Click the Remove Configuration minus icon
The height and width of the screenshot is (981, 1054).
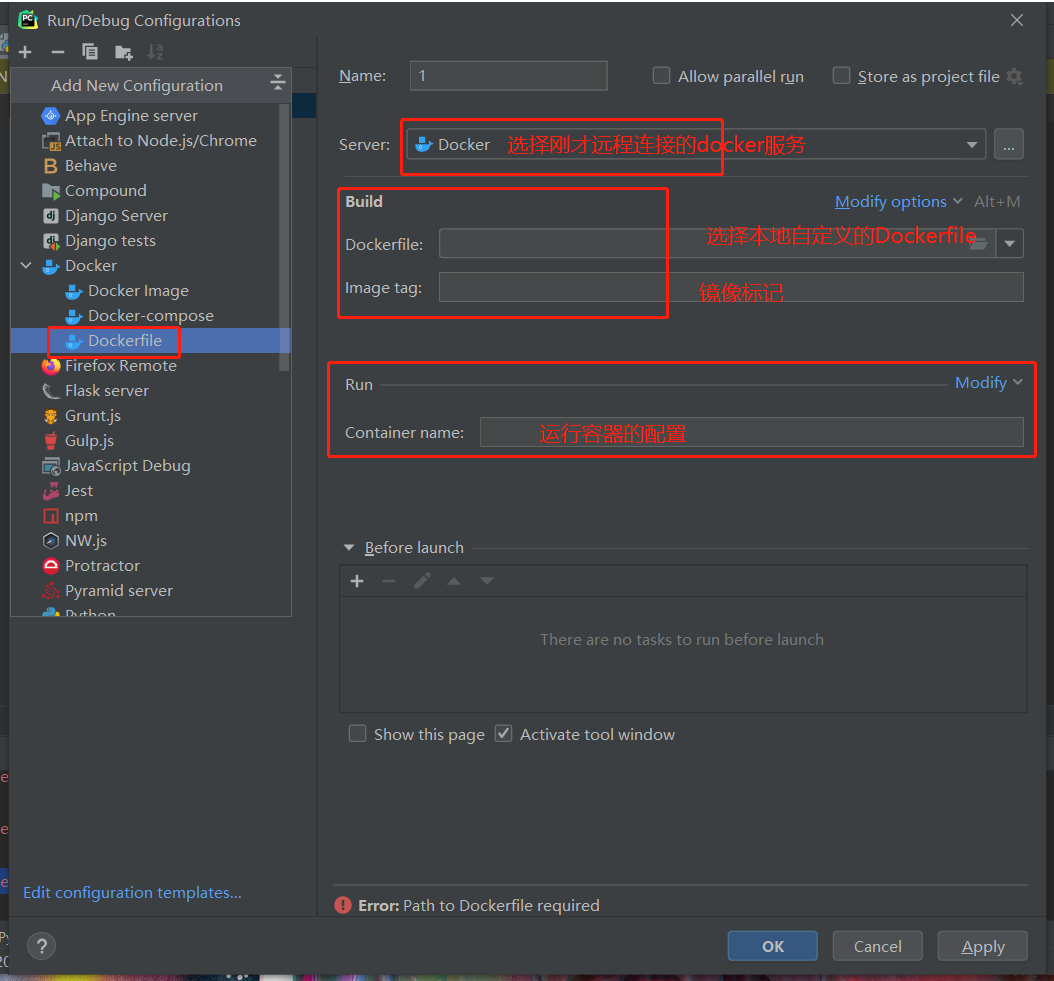tap(58, 52)
